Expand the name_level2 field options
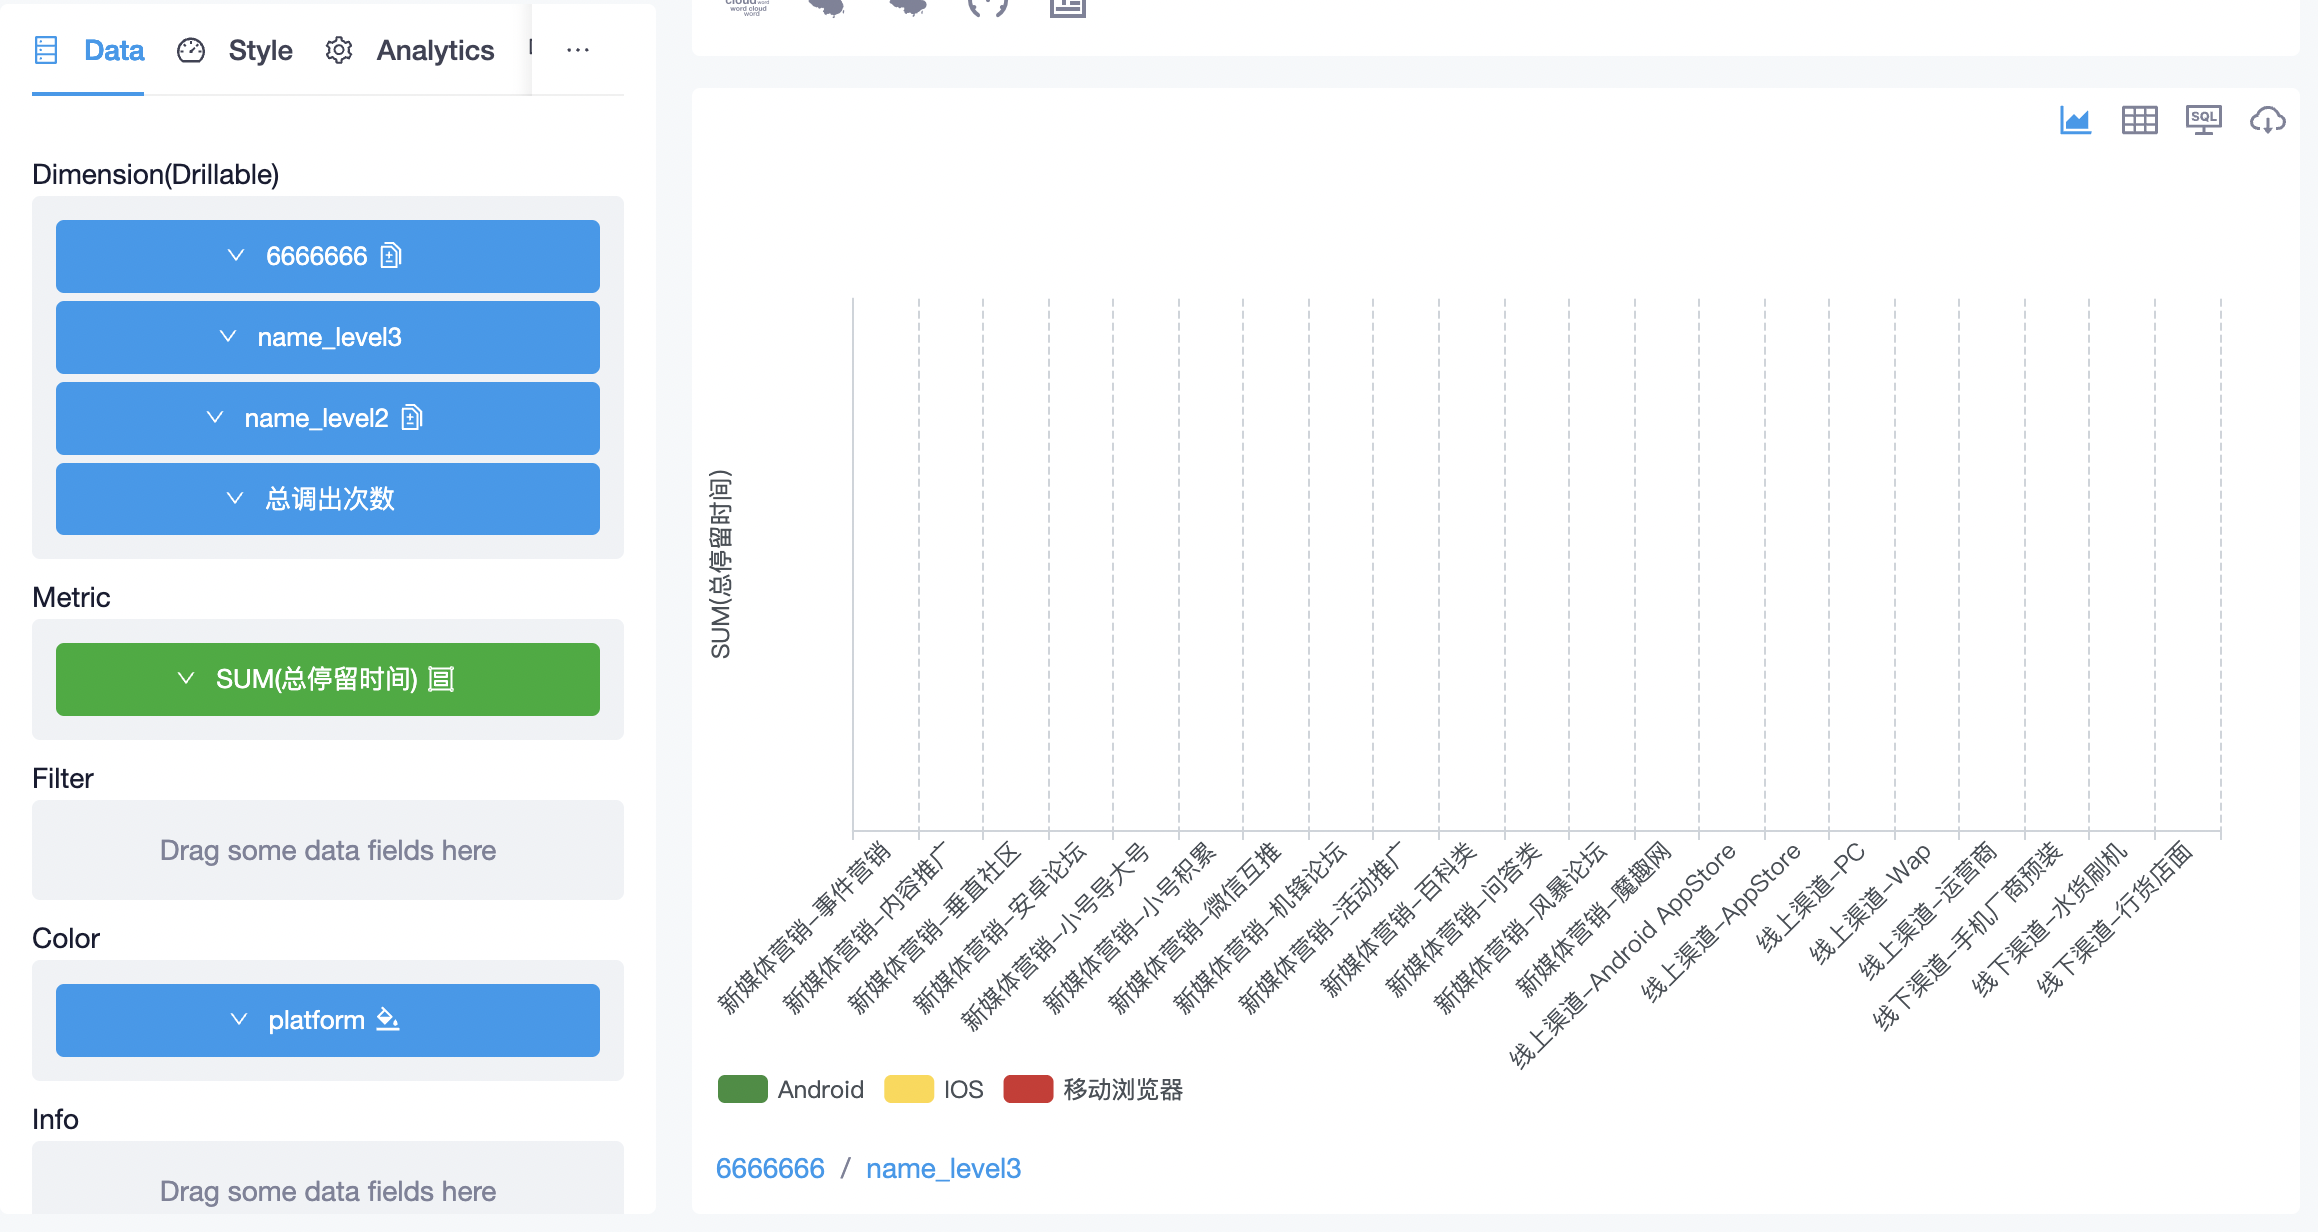Image resolution: width=2318 pixels, height=1232 pixels. 214,418
